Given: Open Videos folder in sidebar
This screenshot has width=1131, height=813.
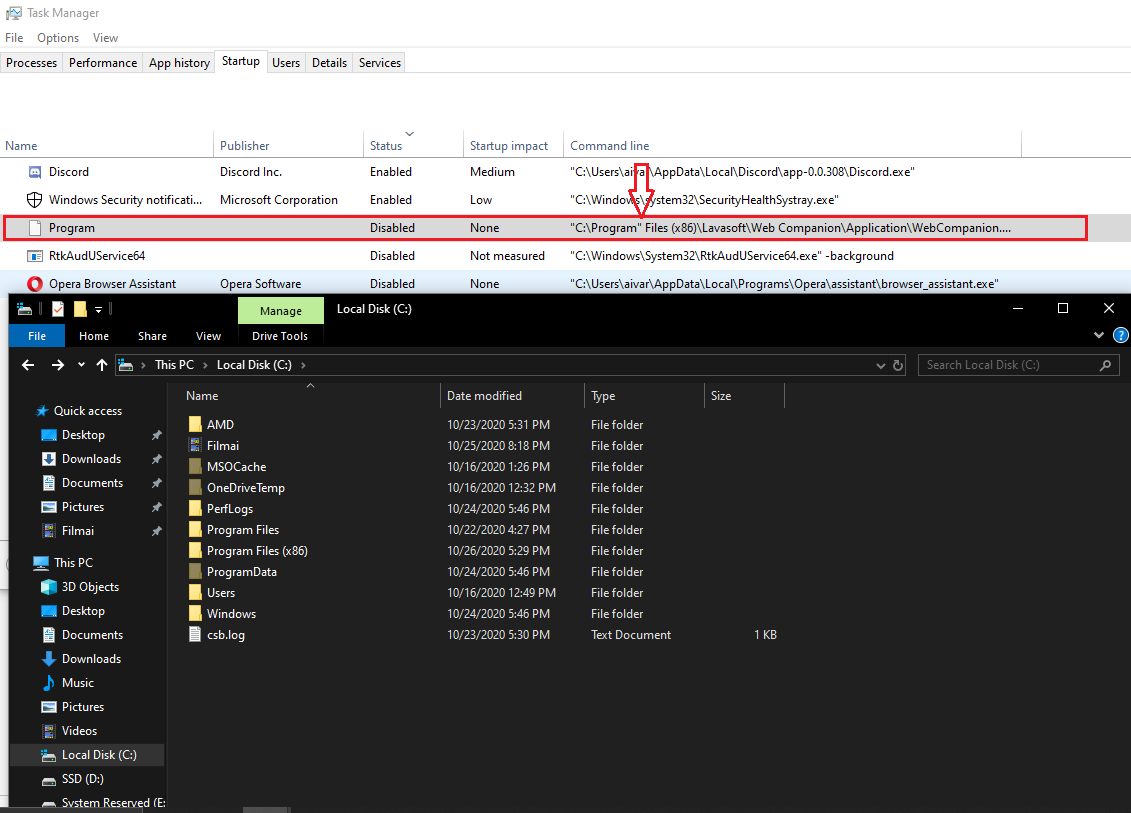Looking at the screenshot, I should pos(79,731).
